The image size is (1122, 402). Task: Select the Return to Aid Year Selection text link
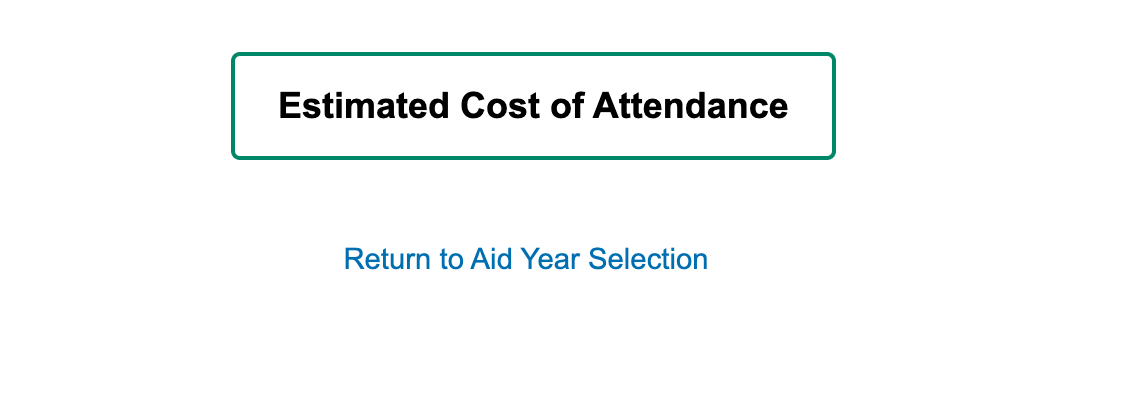526,259
